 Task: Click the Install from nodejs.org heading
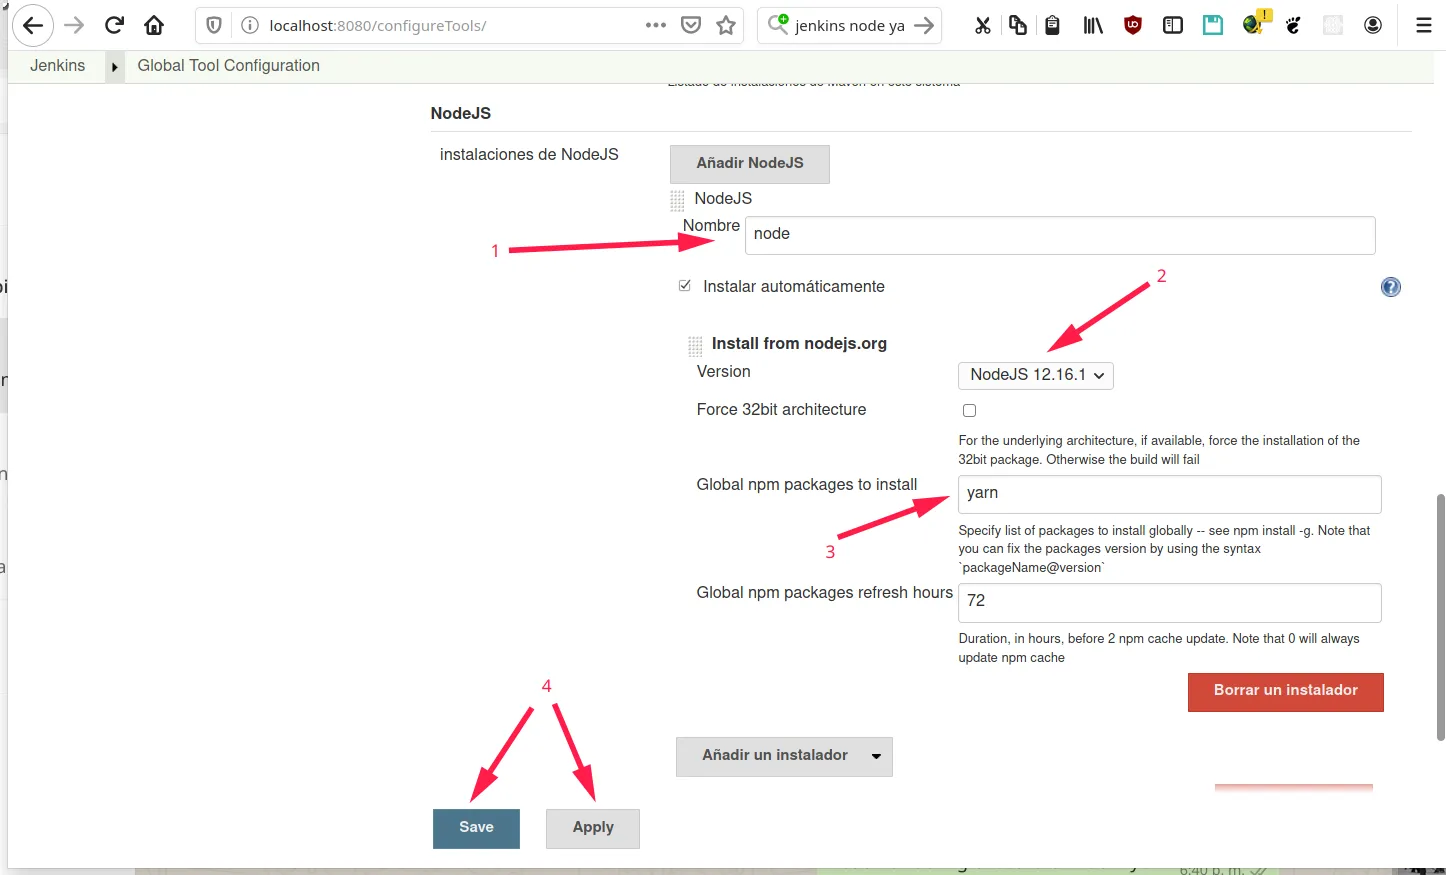coord(799,344)
